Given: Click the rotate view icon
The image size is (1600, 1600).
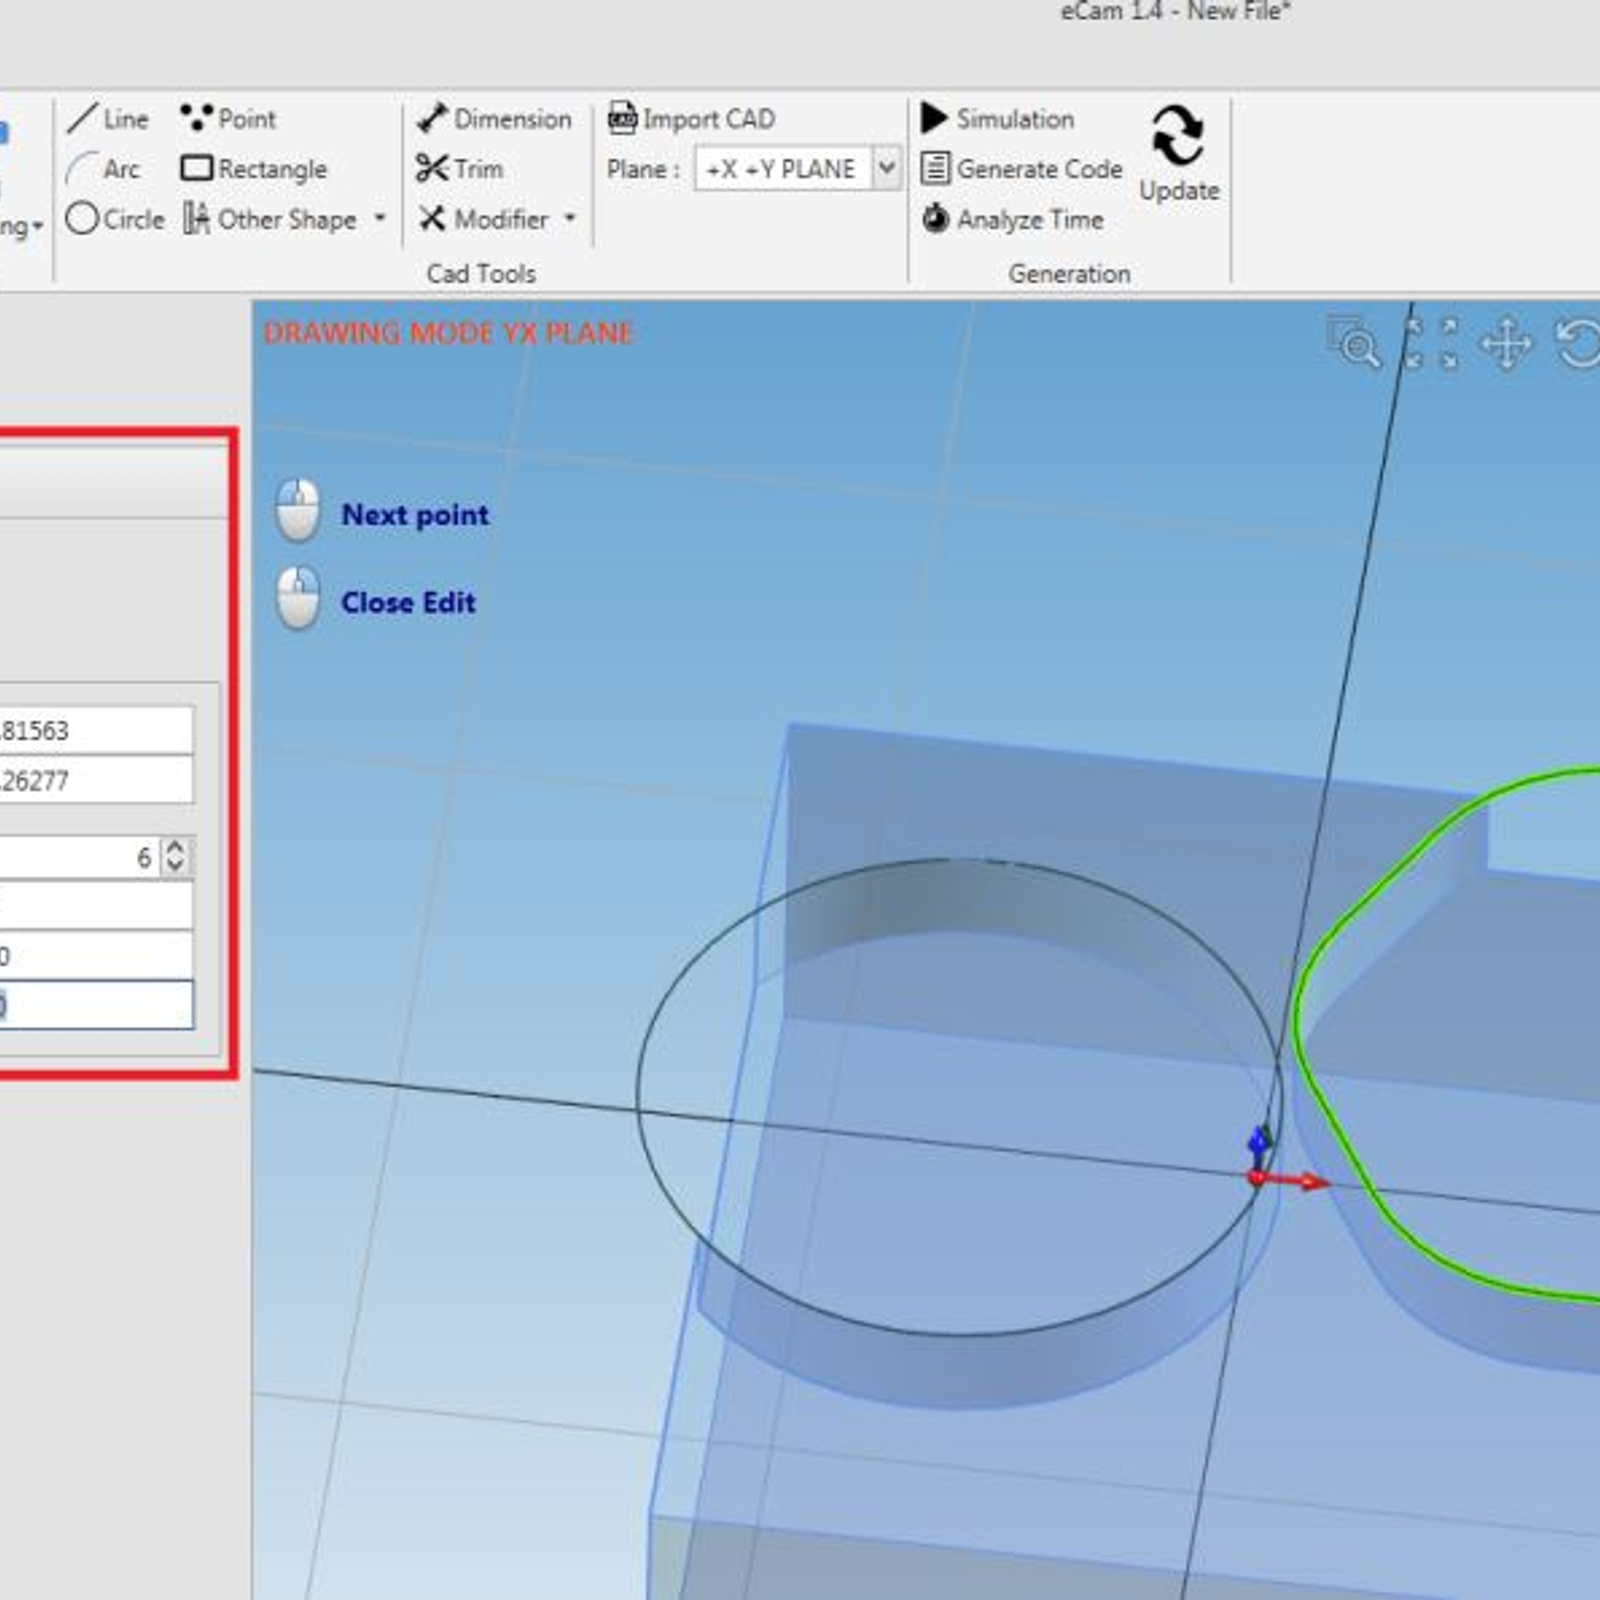Looking at the screenshot, I should pyautogui.click(x=1579, y=343).
